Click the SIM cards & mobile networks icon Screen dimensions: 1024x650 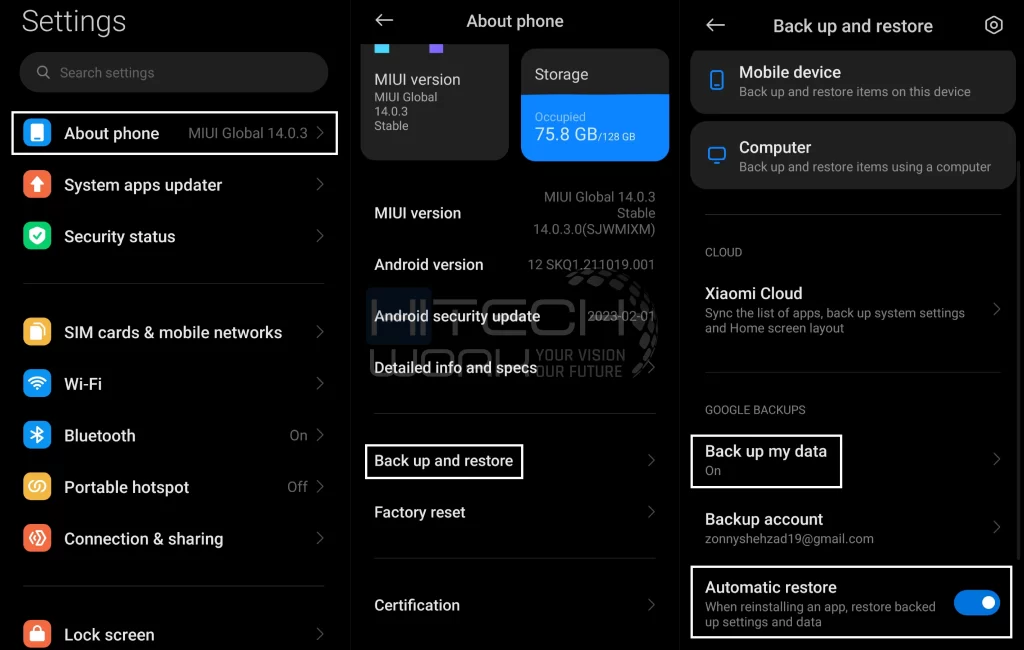37,332
